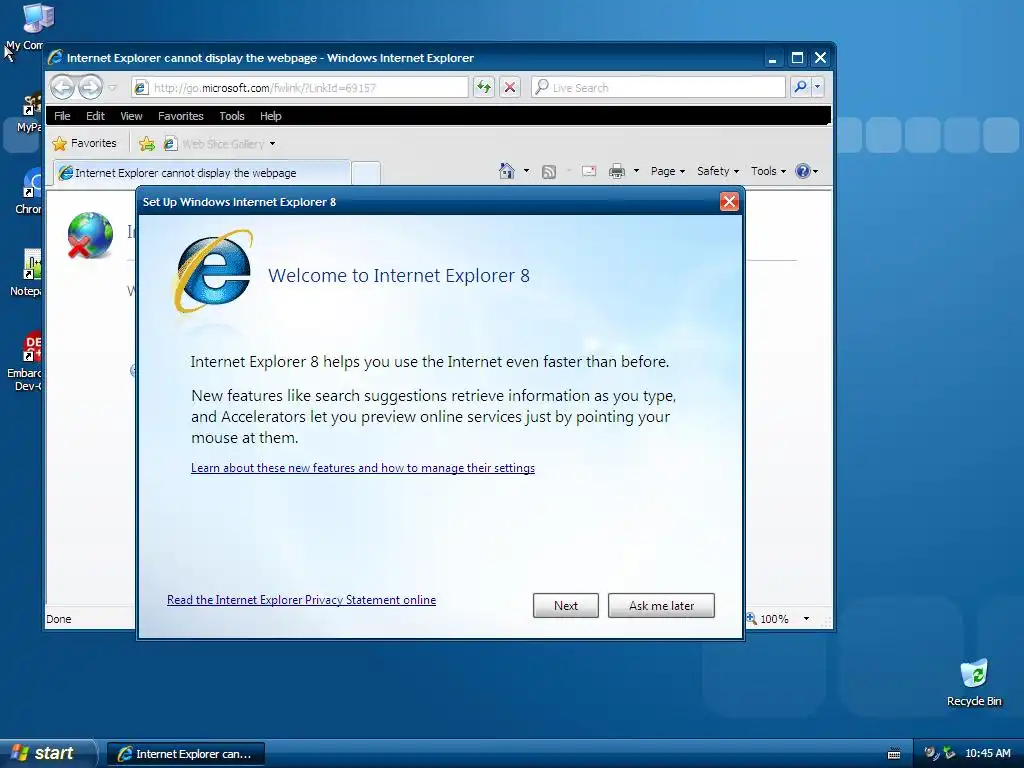Open the Web Slice Gallery item
The width and height of the screenshot is (1024, 768).
(215, 144)
